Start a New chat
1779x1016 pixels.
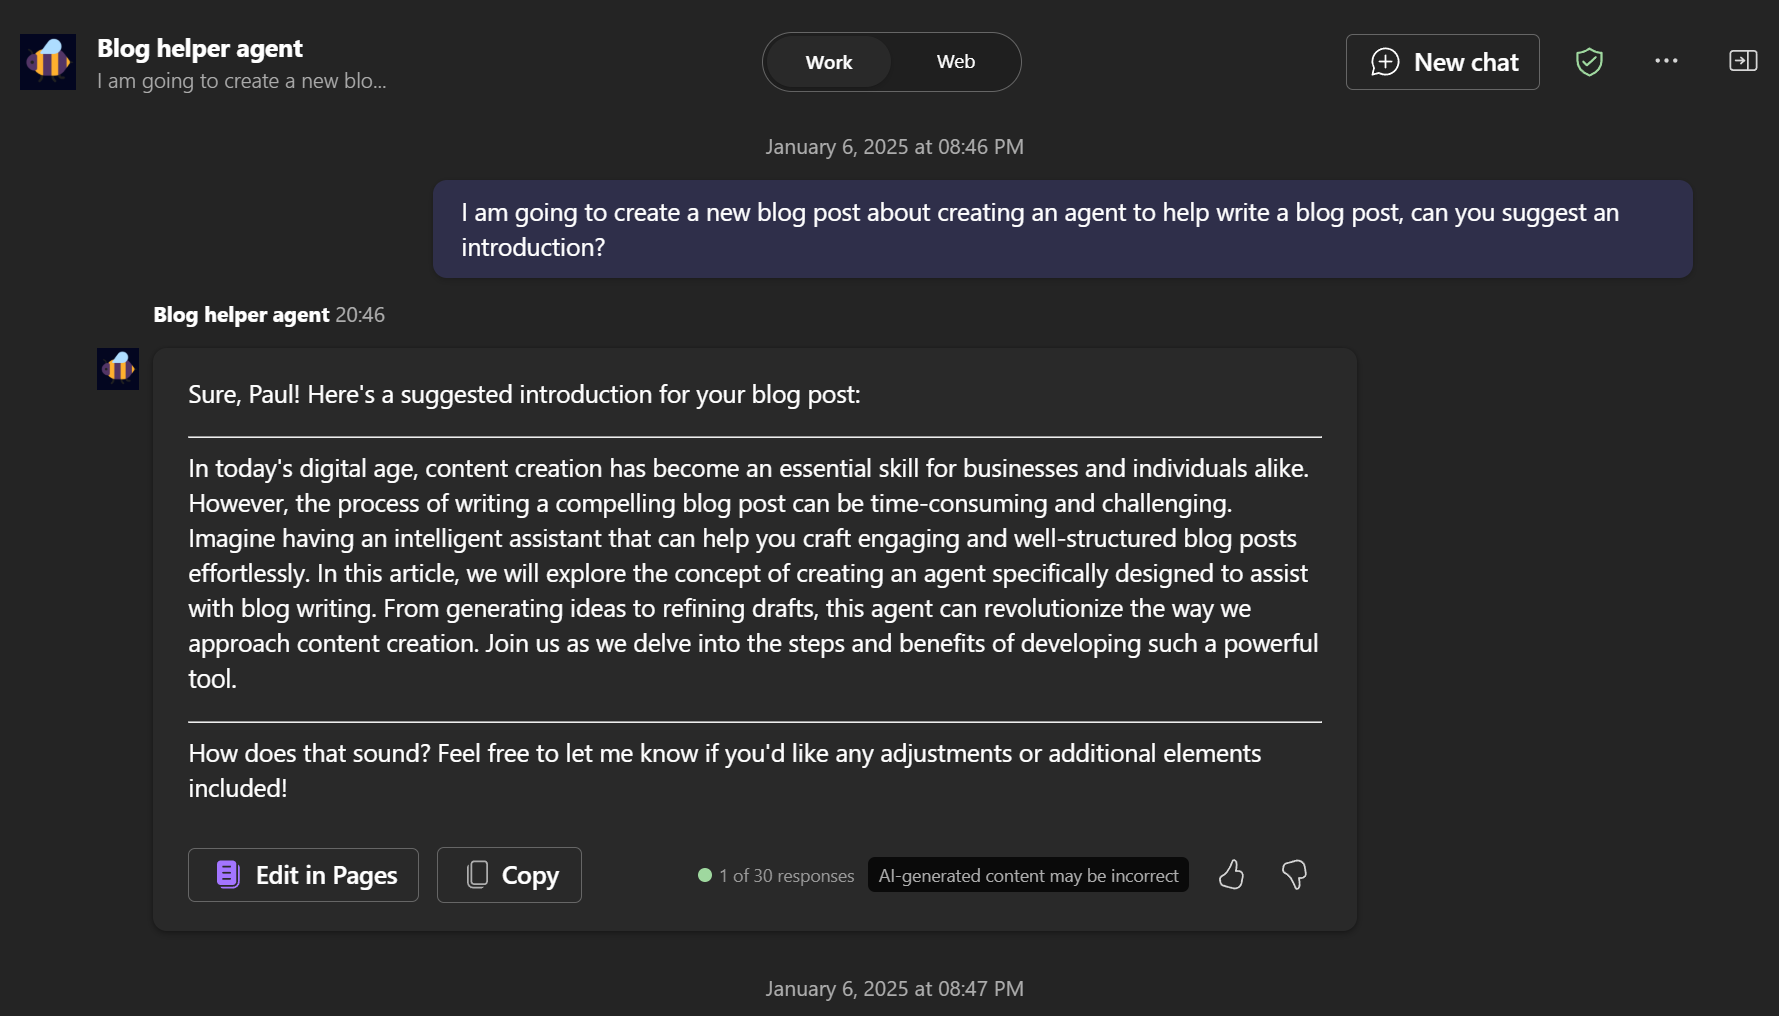point(1442,61)
